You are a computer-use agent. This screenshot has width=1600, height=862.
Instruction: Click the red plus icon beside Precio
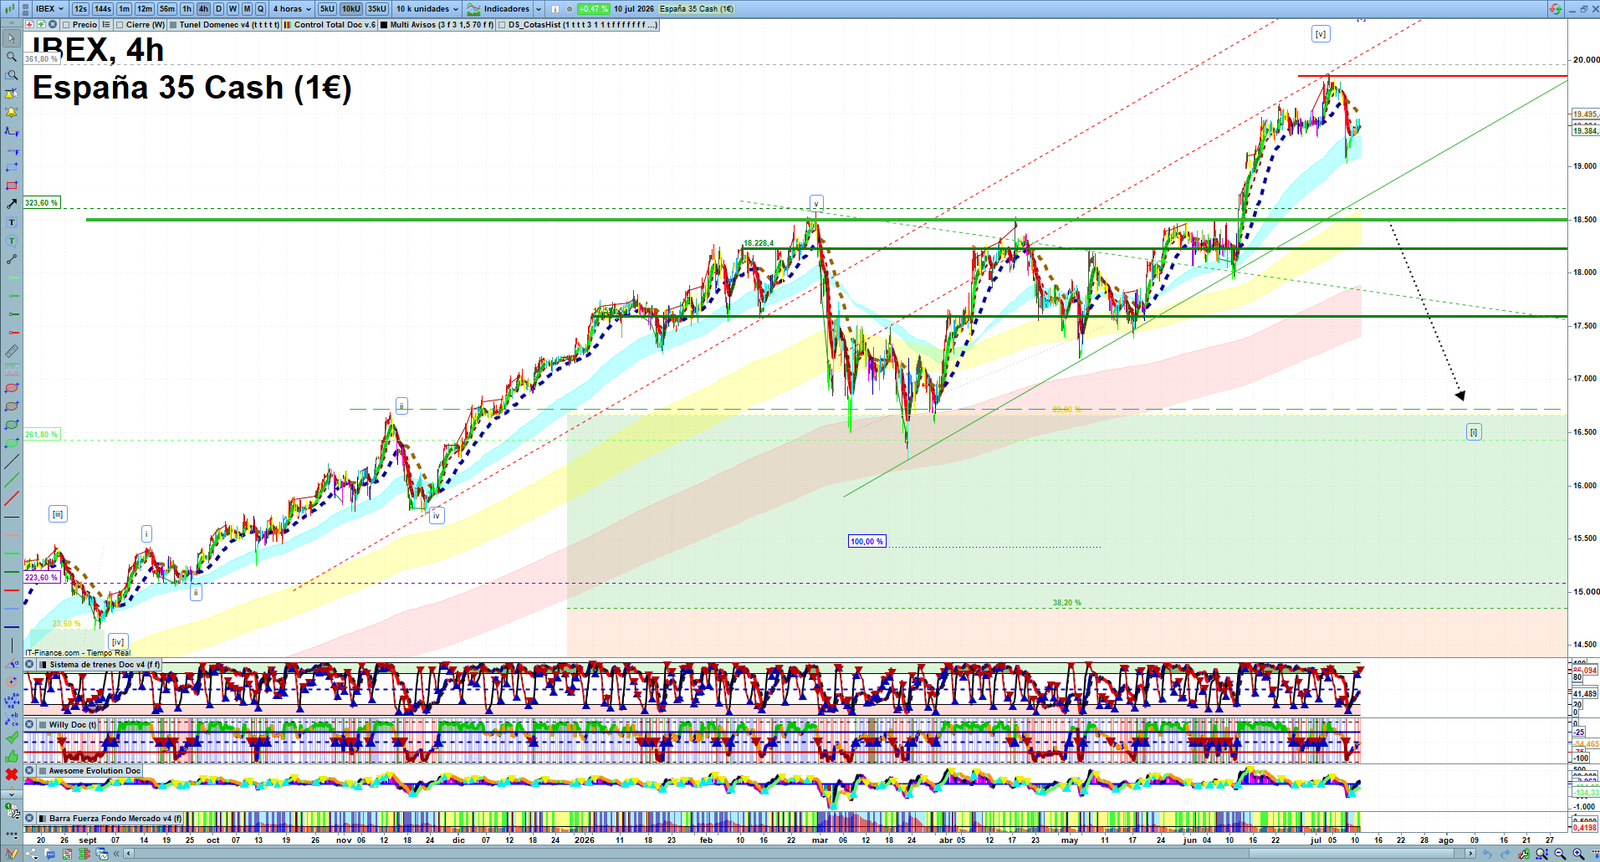pos(29,24)
